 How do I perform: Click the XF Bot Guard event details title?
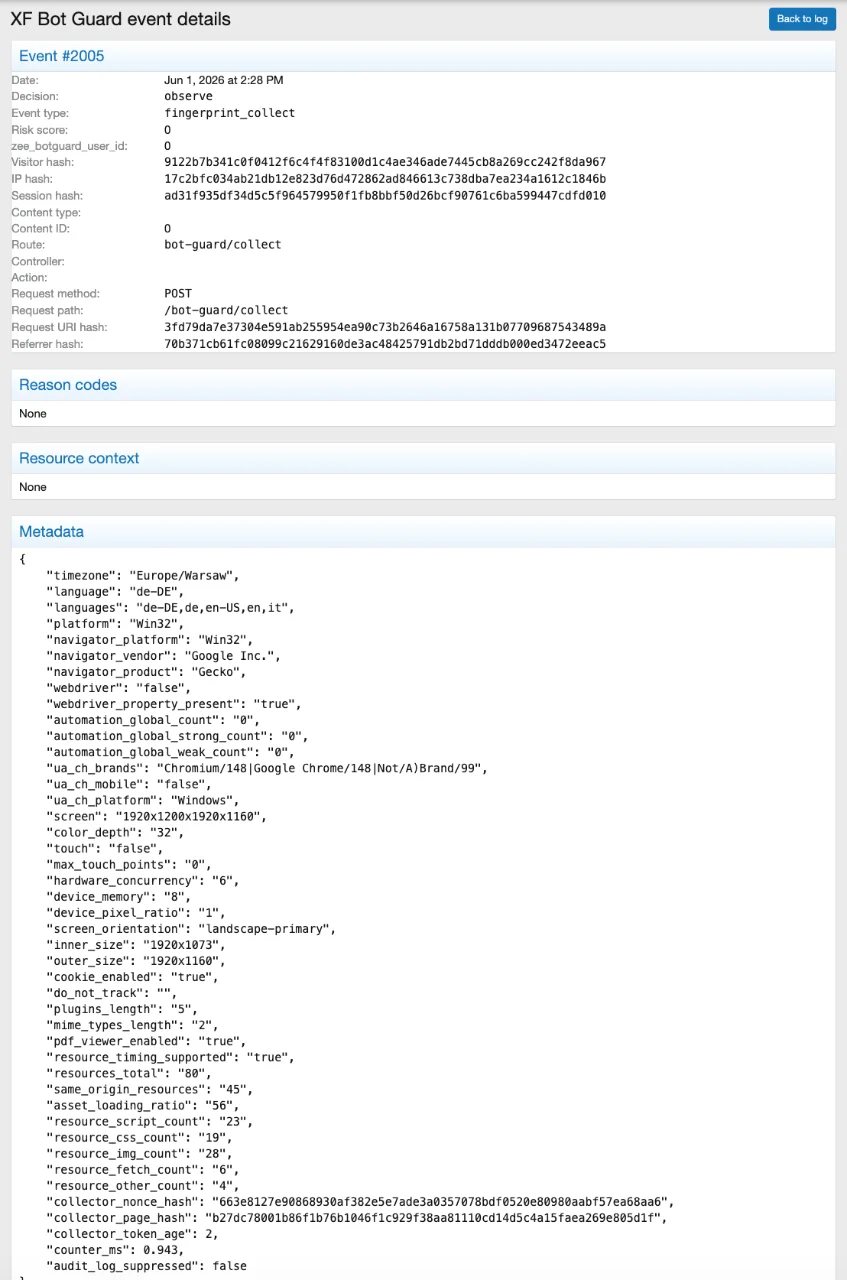(120, 19)
